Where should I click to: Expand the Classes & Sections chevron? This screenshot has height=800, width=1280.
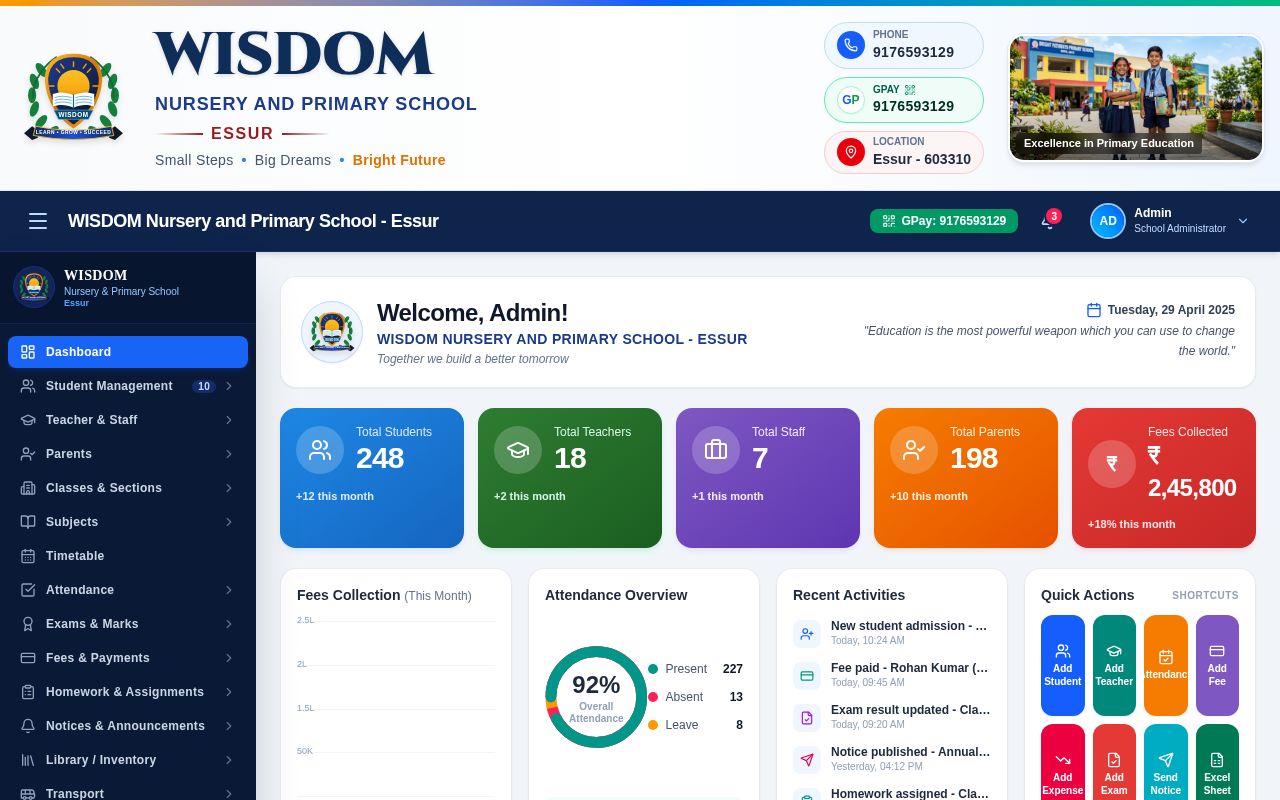click(229, 488)
